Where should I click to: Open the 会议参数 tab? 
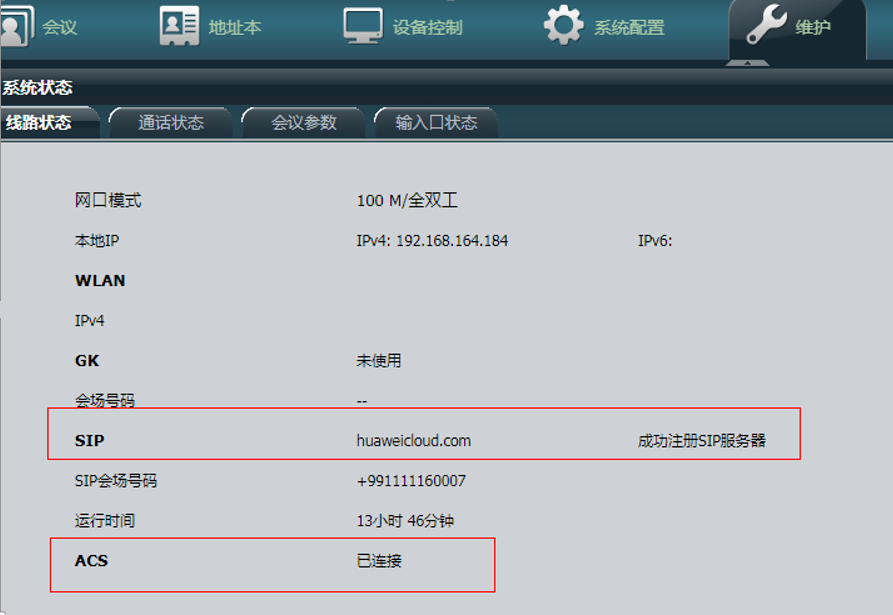(x=304, y=123)
